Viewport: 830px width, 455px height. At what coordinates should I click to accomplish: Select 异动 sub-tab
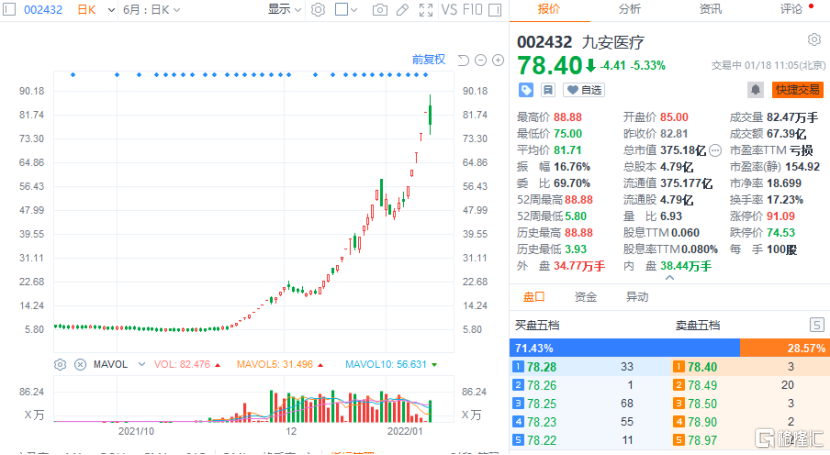pos(637,297)
